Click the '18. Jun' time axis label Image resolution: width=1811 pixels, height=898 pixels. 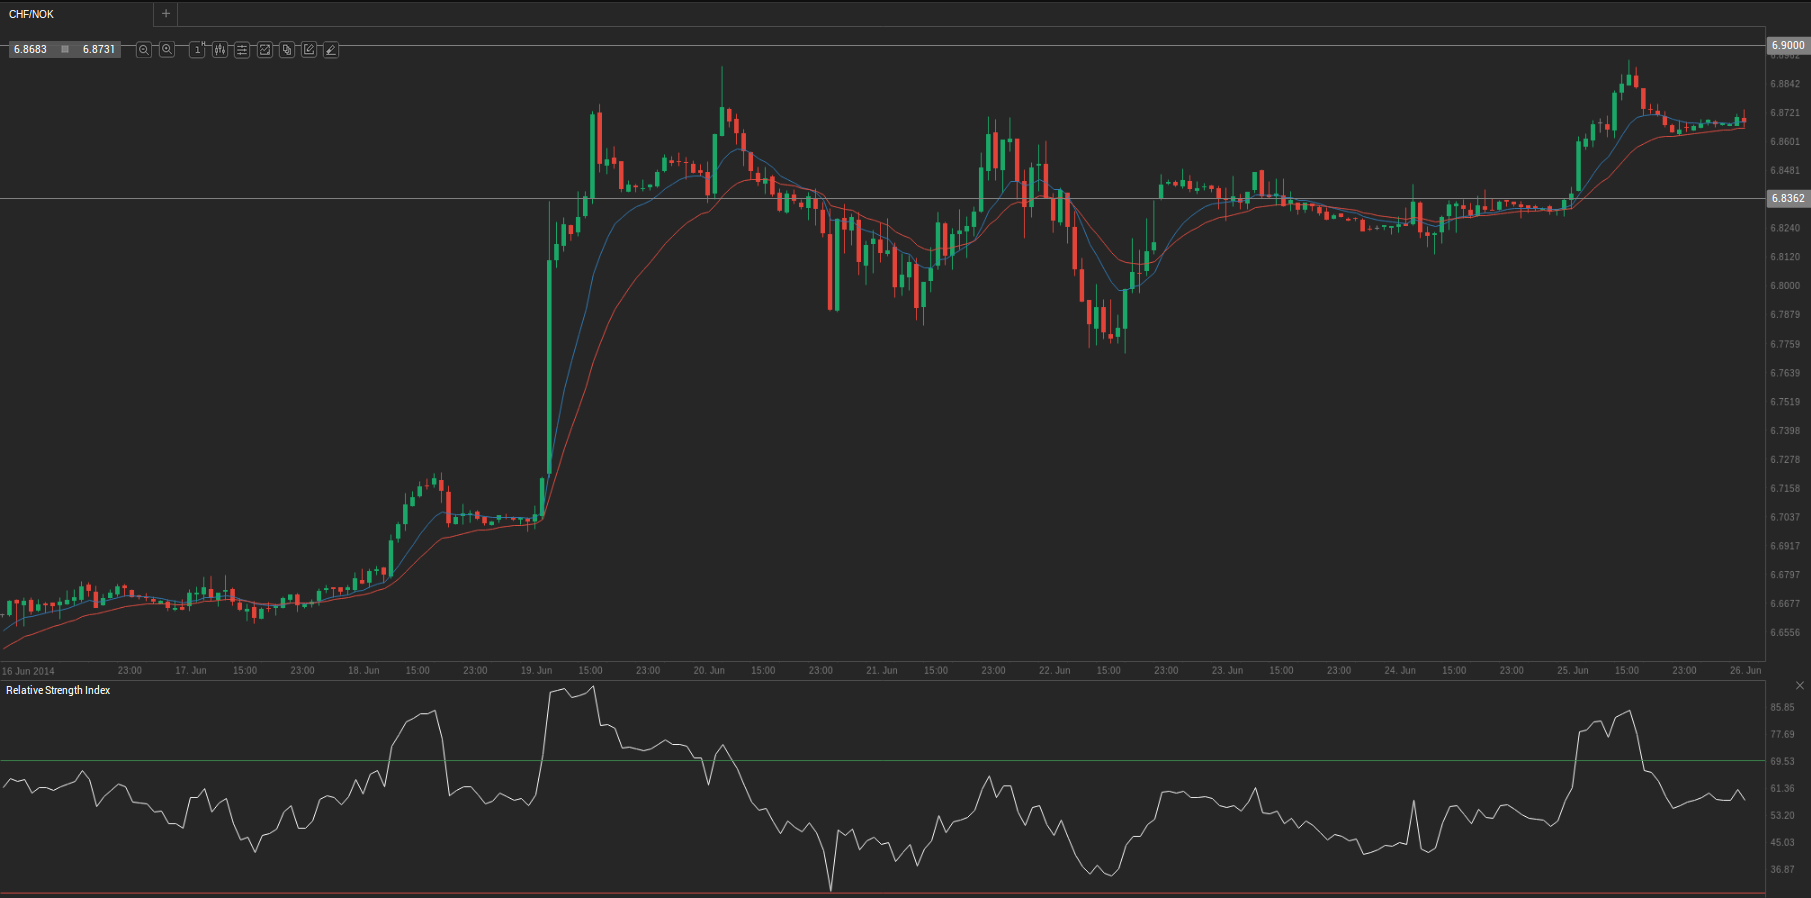click(x=363, y=670)
